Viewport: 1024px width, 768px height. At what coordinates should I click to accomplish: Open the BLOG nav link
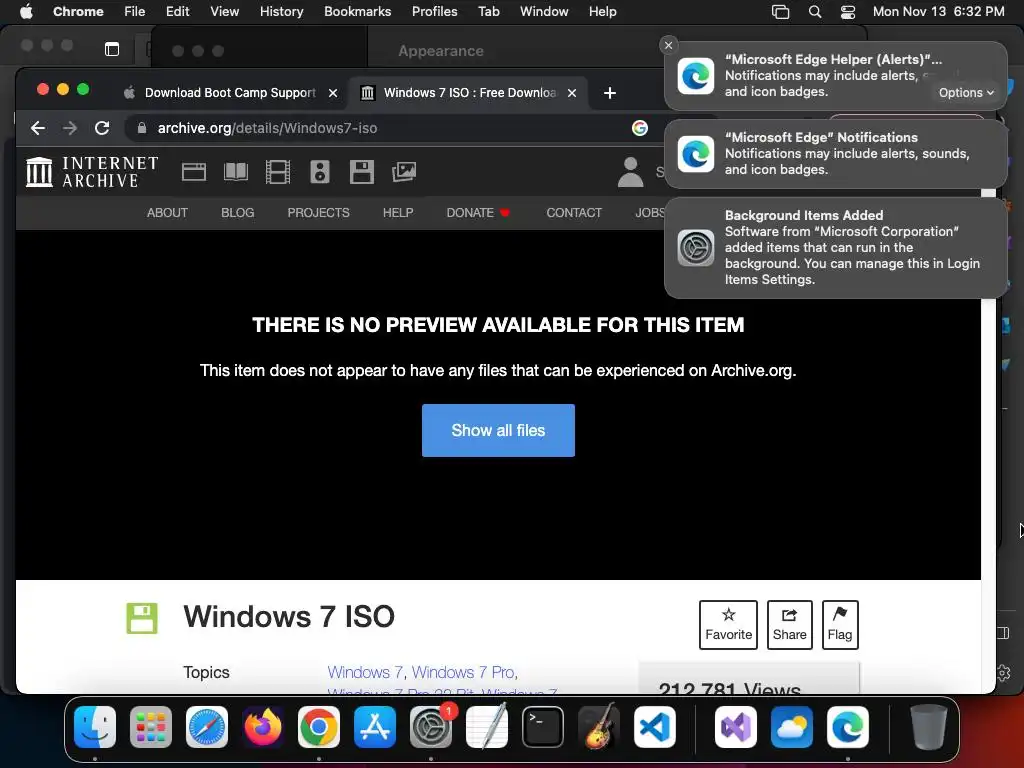[238, 213]
